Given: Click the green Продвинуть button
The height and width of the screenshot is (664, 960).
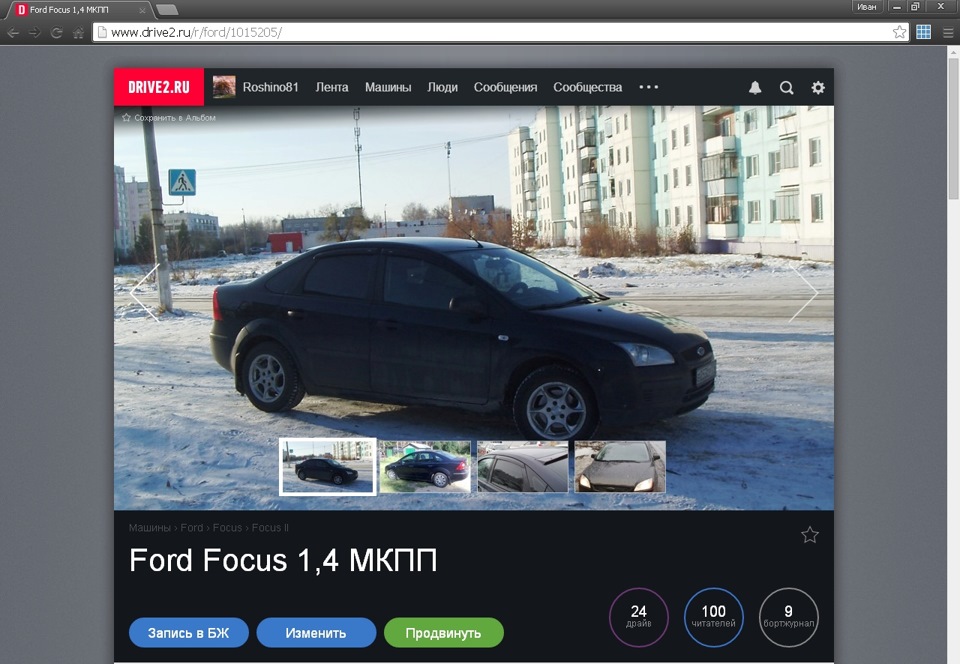Looking at the screenshot, I should (x=444, y=633).
